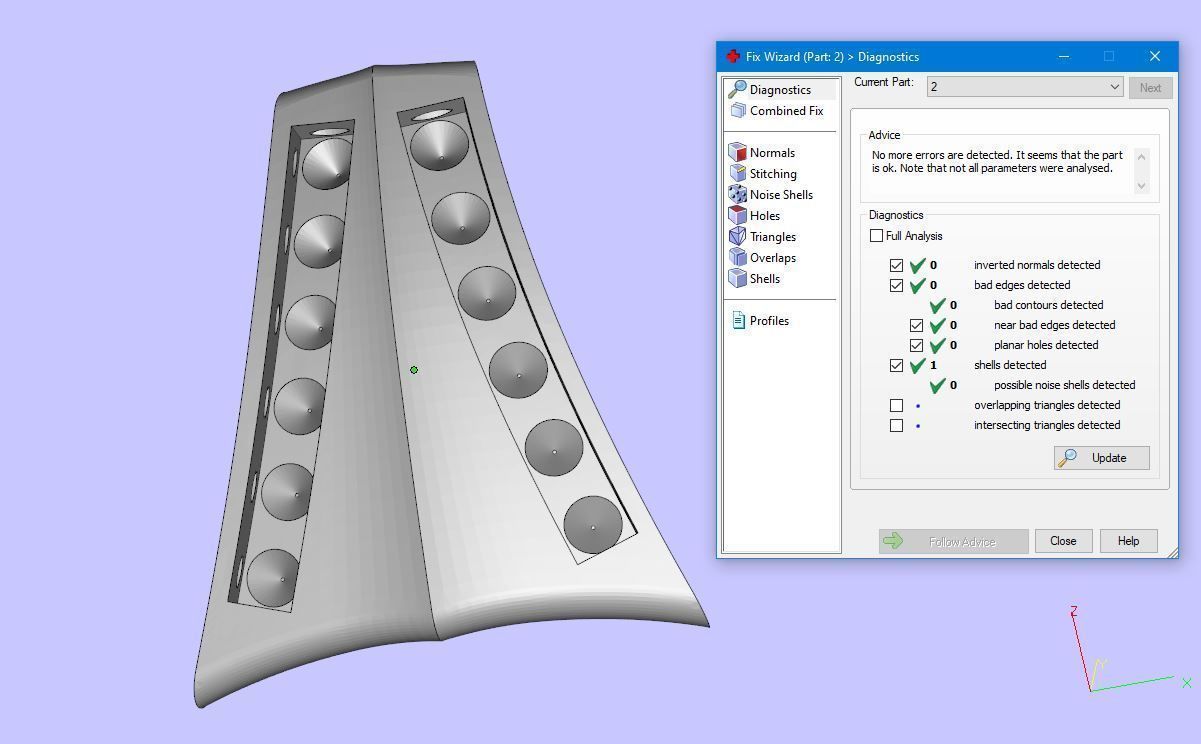Switch to Noise Shells page label
This screenshot has width=1201, height=744.
coord(781,195)
